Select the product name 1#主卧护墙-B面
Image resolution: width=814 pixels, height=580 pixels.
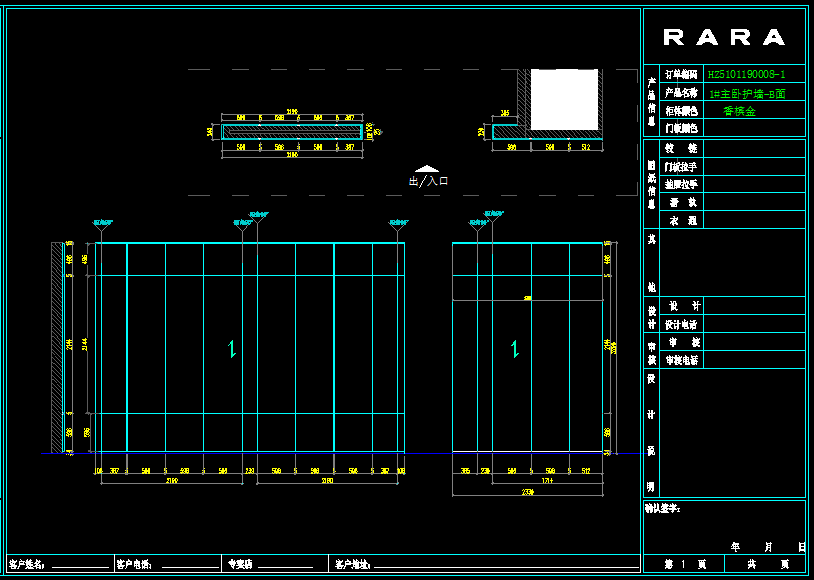pyautogui.click(x=746, y=93)
